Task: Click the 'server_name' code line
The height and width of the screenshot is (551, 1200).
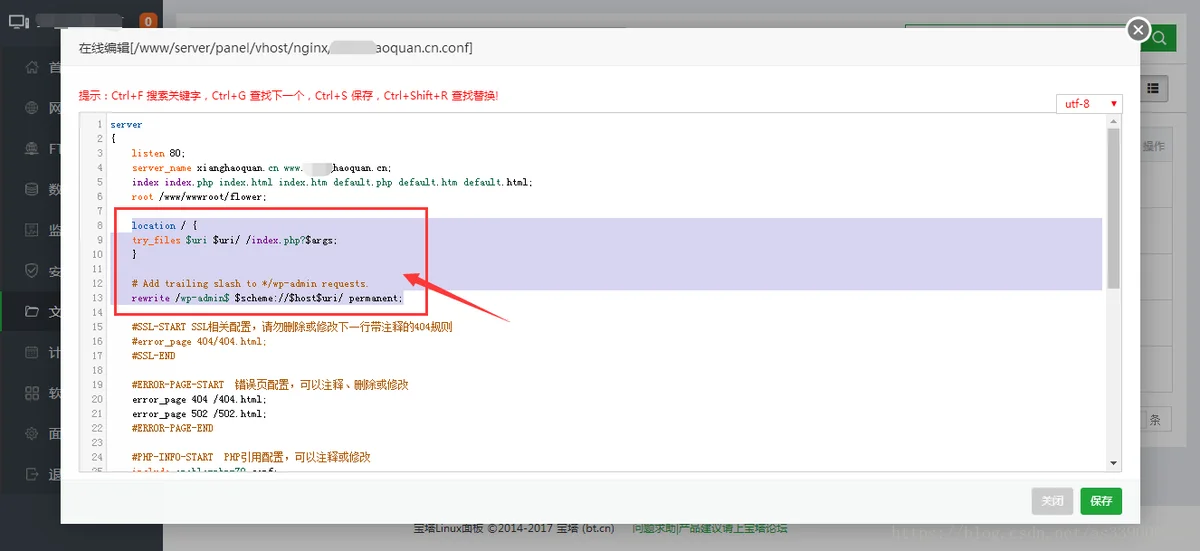Action: [x=261, y=168]
